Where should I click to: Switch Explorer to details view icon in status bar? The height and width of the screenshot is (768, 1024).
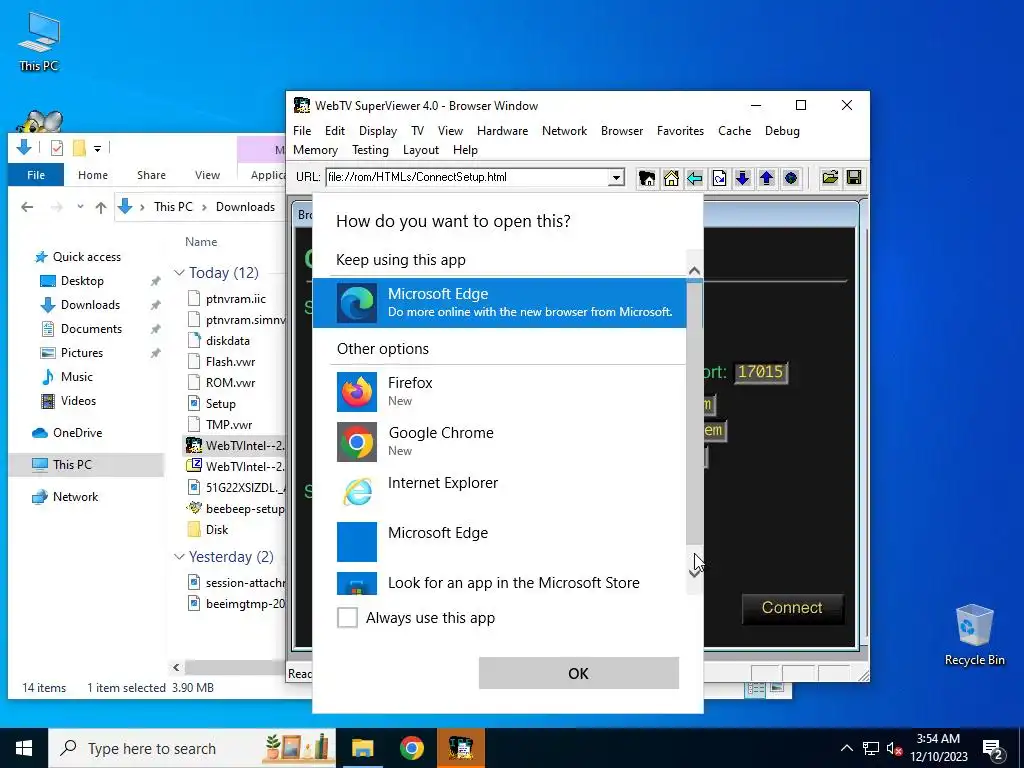click(x=755, y=689)
